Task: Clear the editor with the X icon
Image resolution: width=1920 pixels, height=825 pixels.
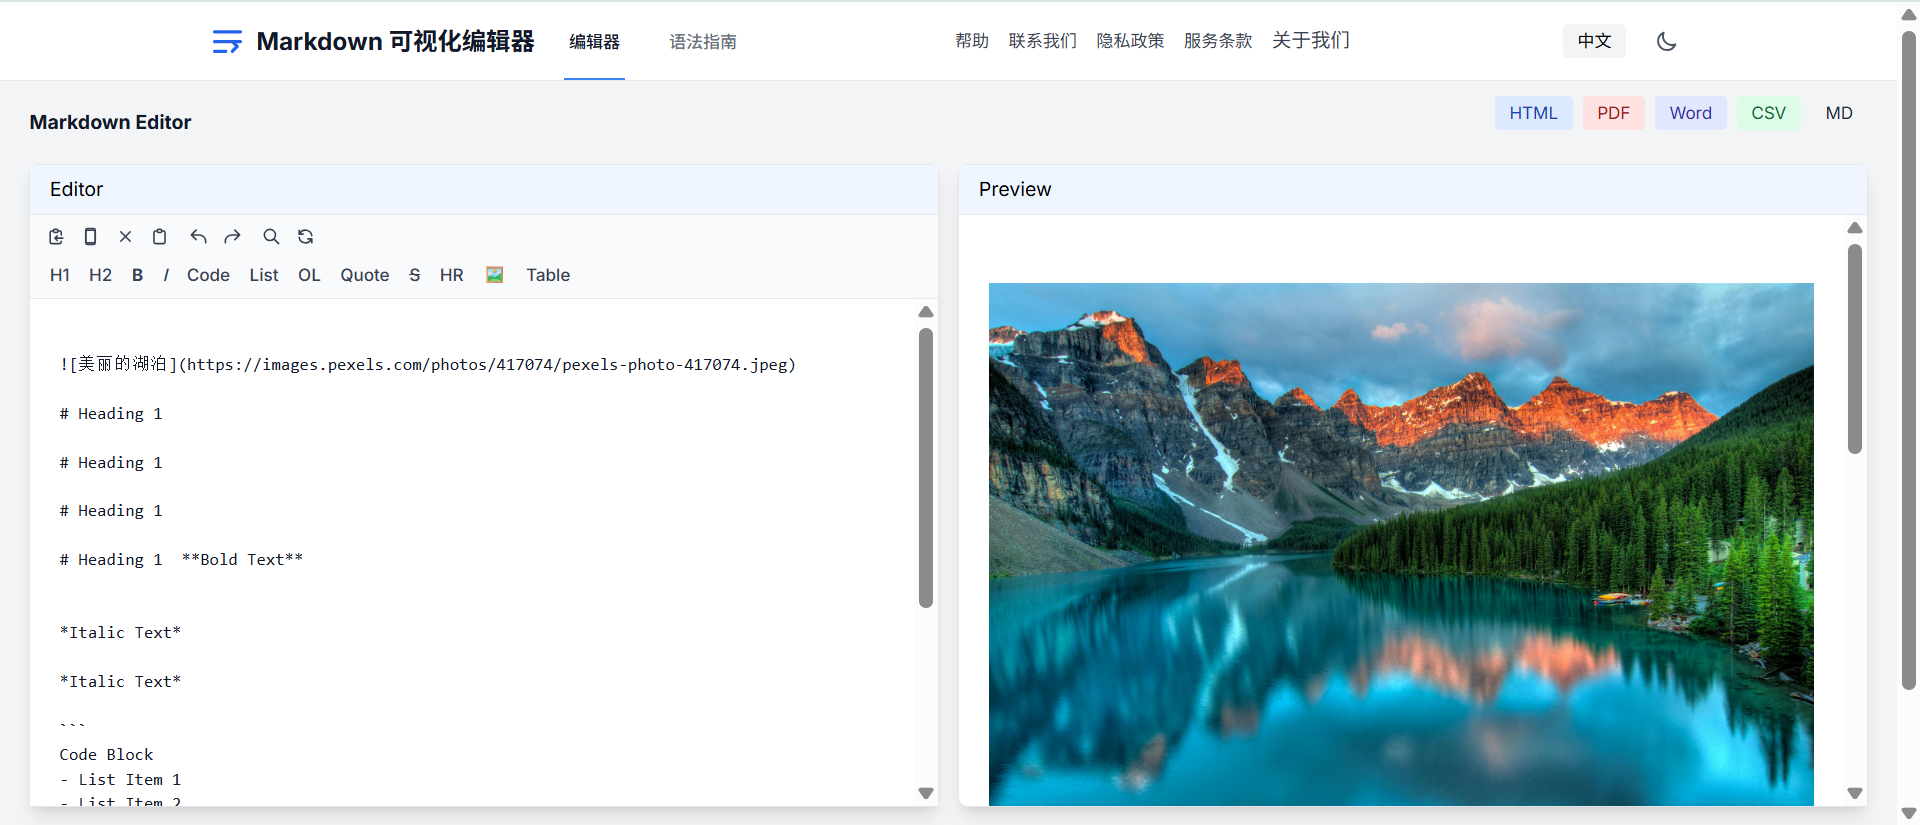Action: (x=125, y=237)
